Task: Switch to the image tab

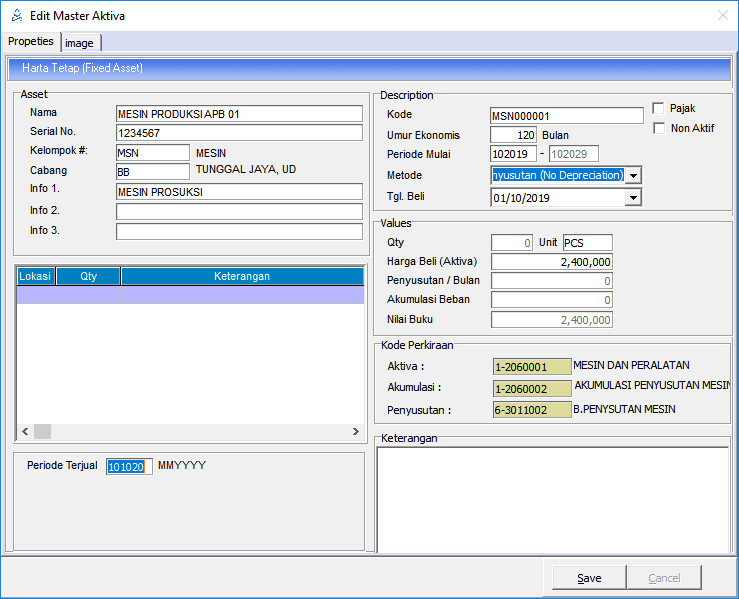Action: (x=80, y=43)
